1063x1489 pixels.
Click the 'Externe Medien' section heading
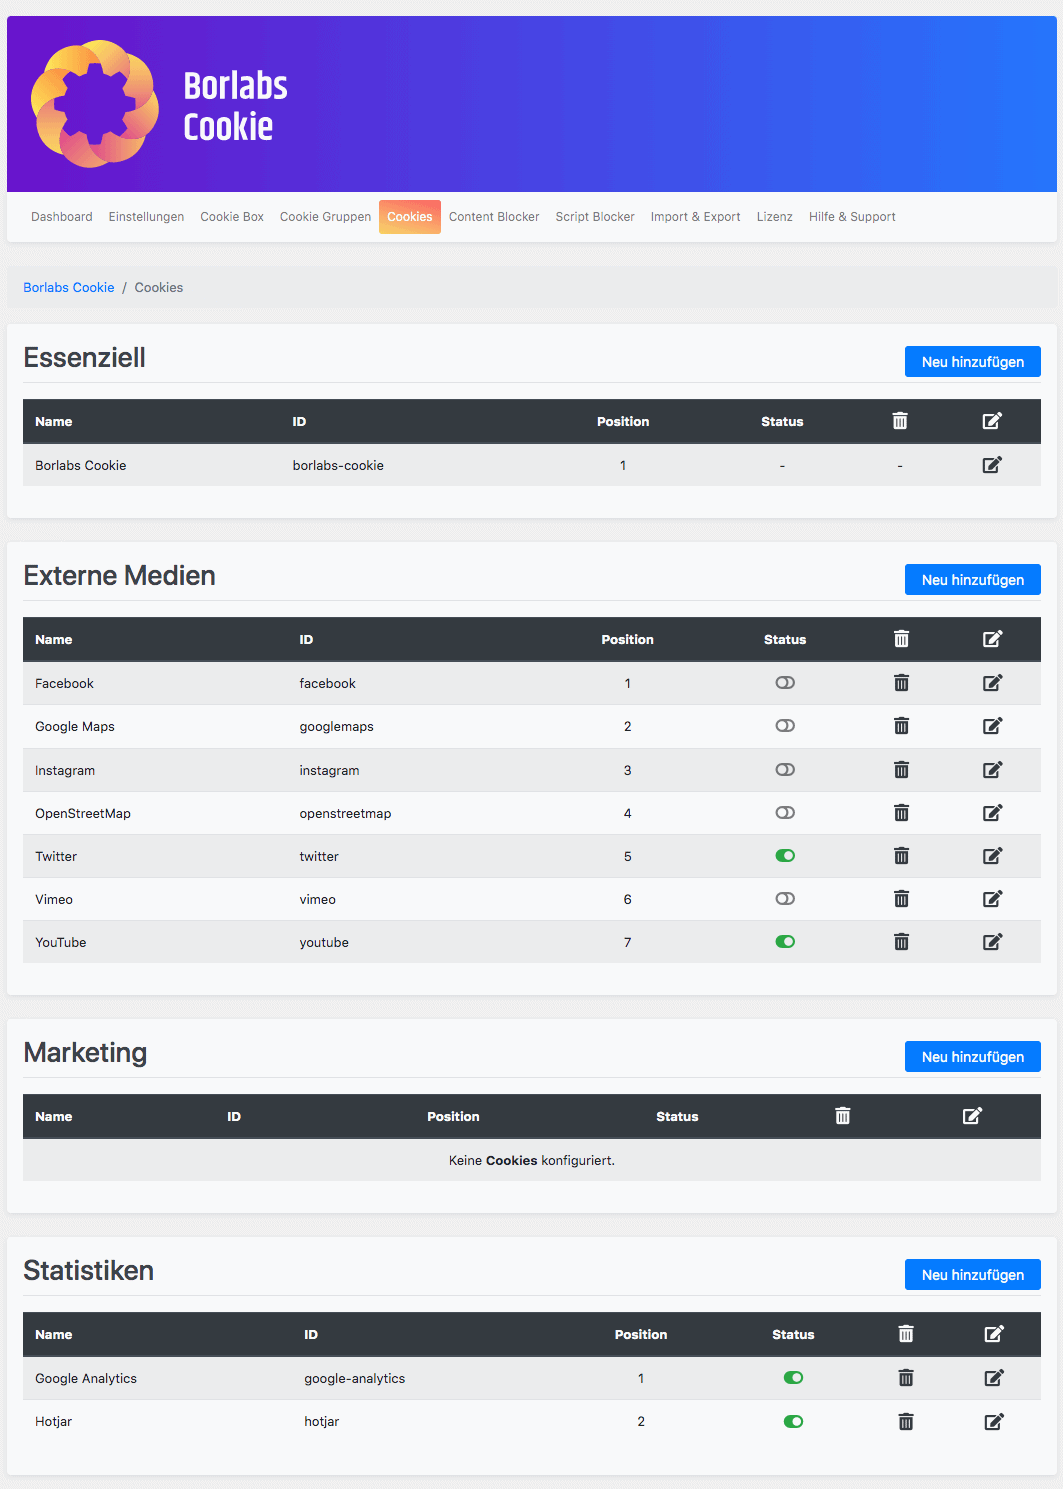119,576
